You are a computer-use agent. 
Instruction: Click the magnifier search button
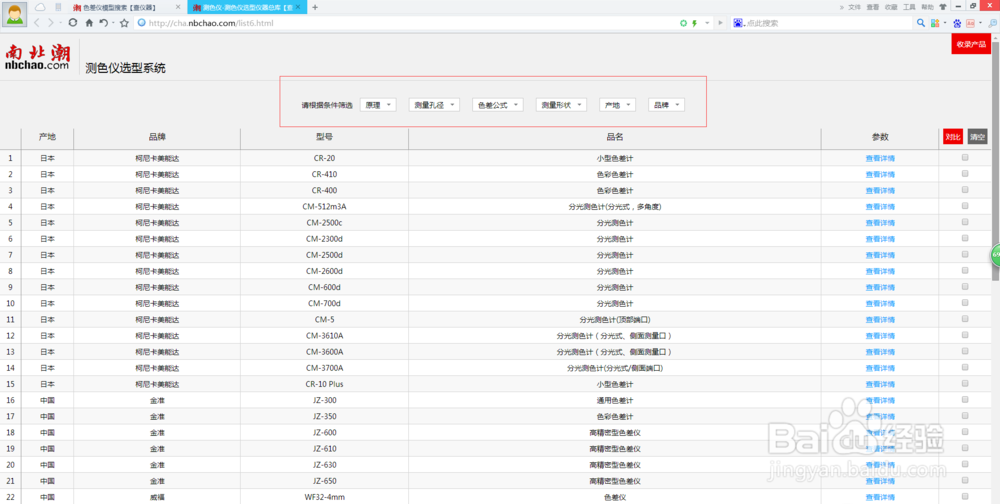921,23
